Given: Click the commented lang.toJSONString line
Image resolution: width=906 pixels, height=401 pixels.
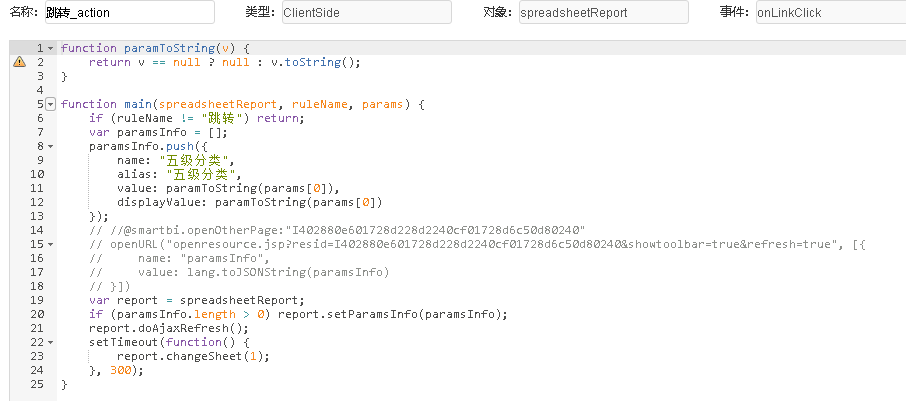Looking at the screenshot, I should click(x=239, y=272).
